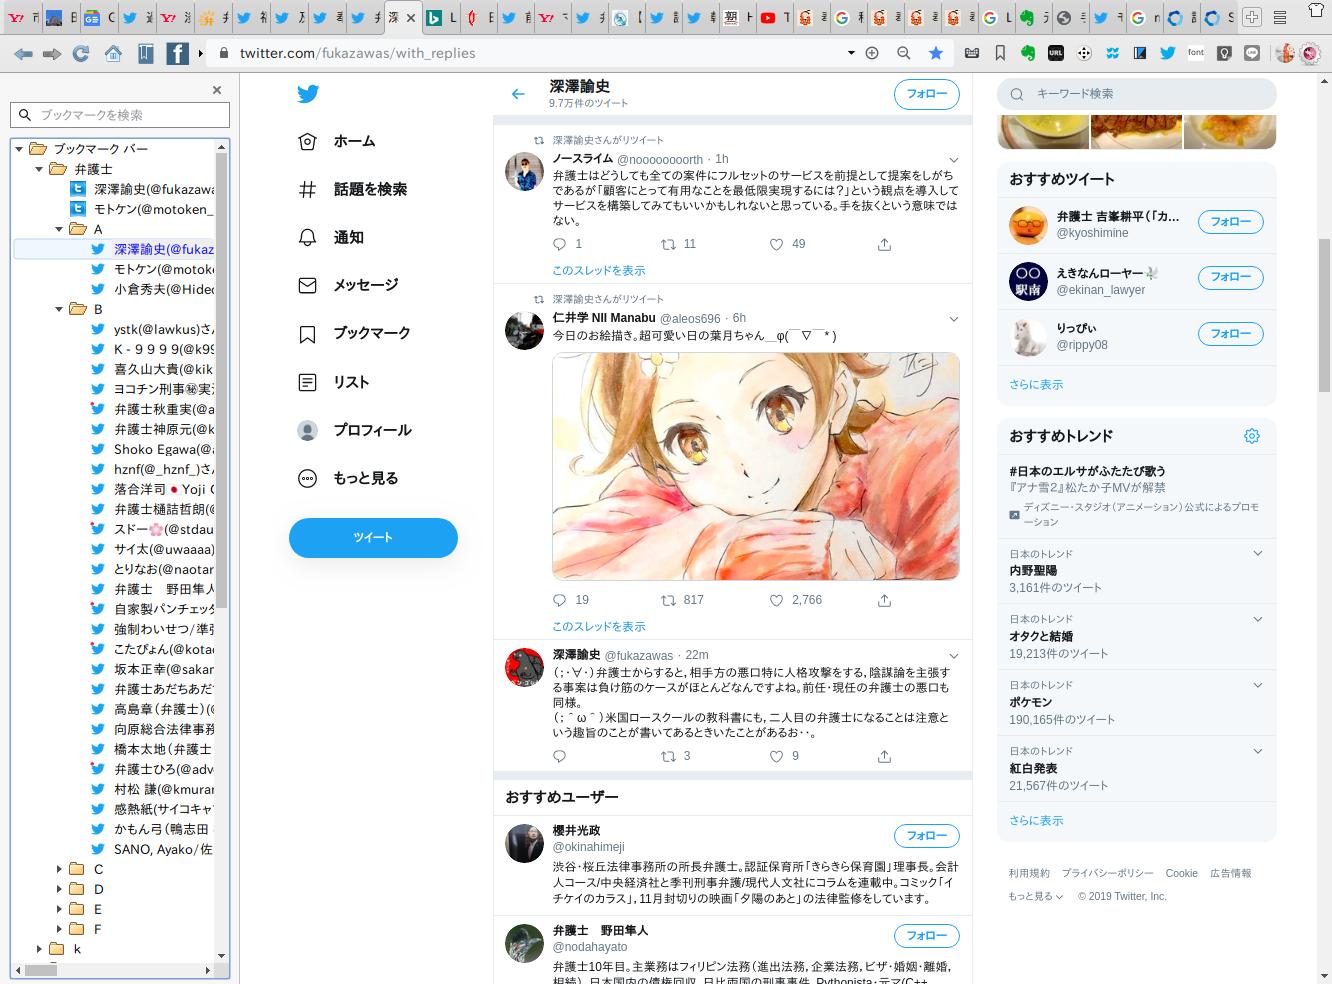Expand bookmark folder D
1332x984 pixels.
point(59,889)
